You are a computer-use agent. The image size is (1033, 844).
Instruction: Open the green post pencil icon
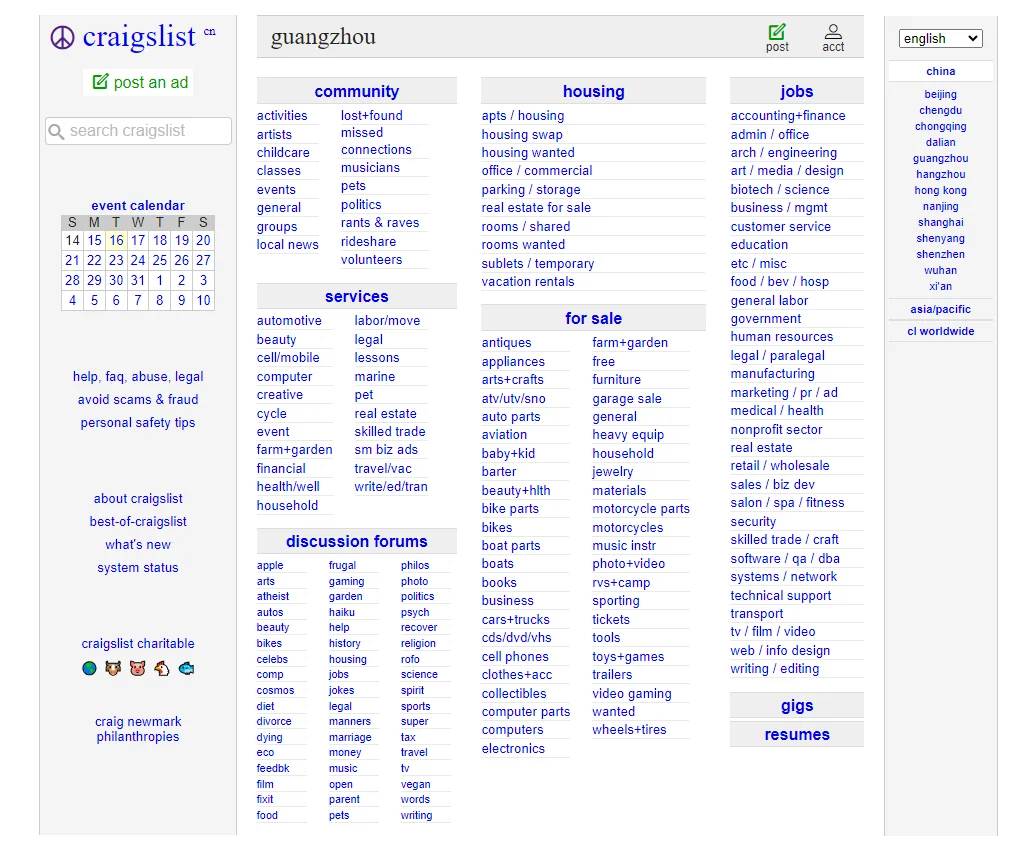click(x=778, y=31)
